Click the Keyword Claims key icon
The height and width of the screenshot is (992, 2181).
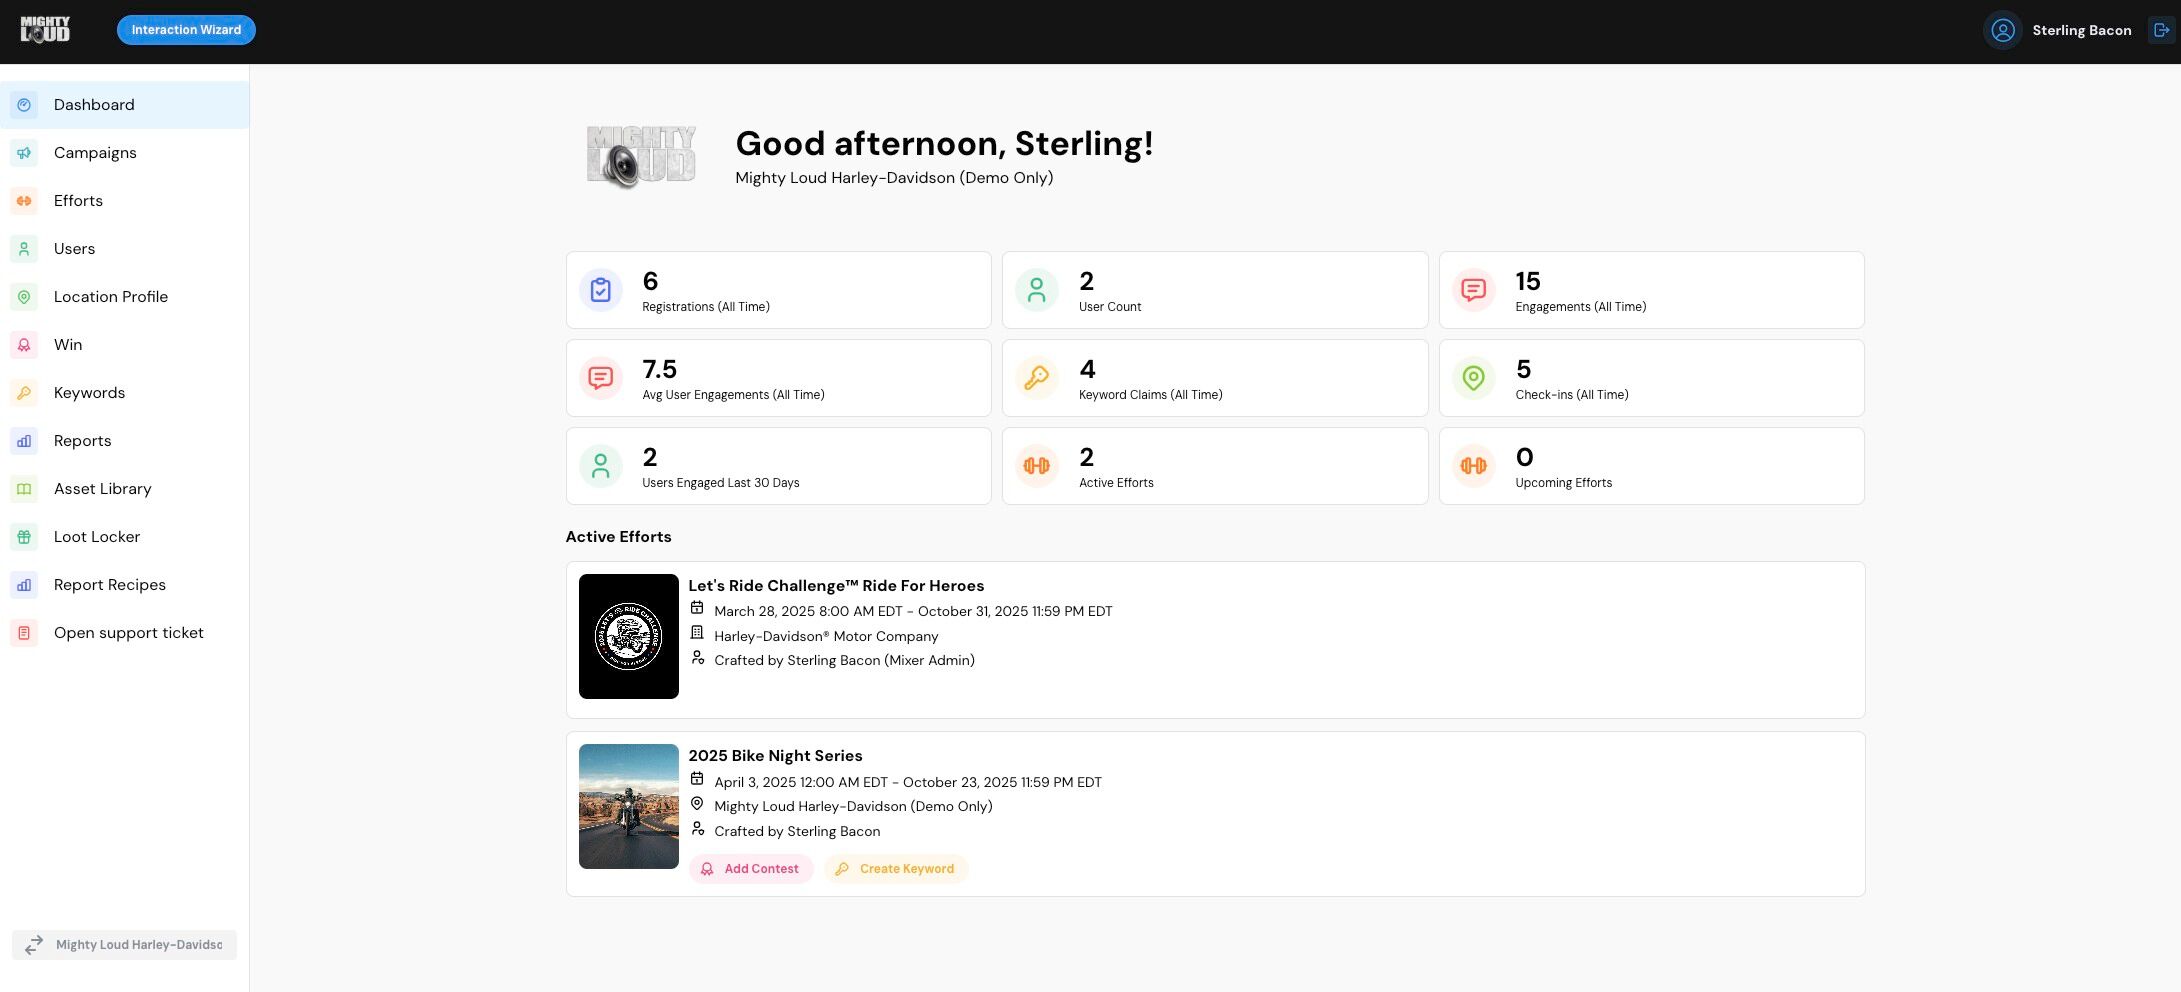click(x=1037, y=378)
